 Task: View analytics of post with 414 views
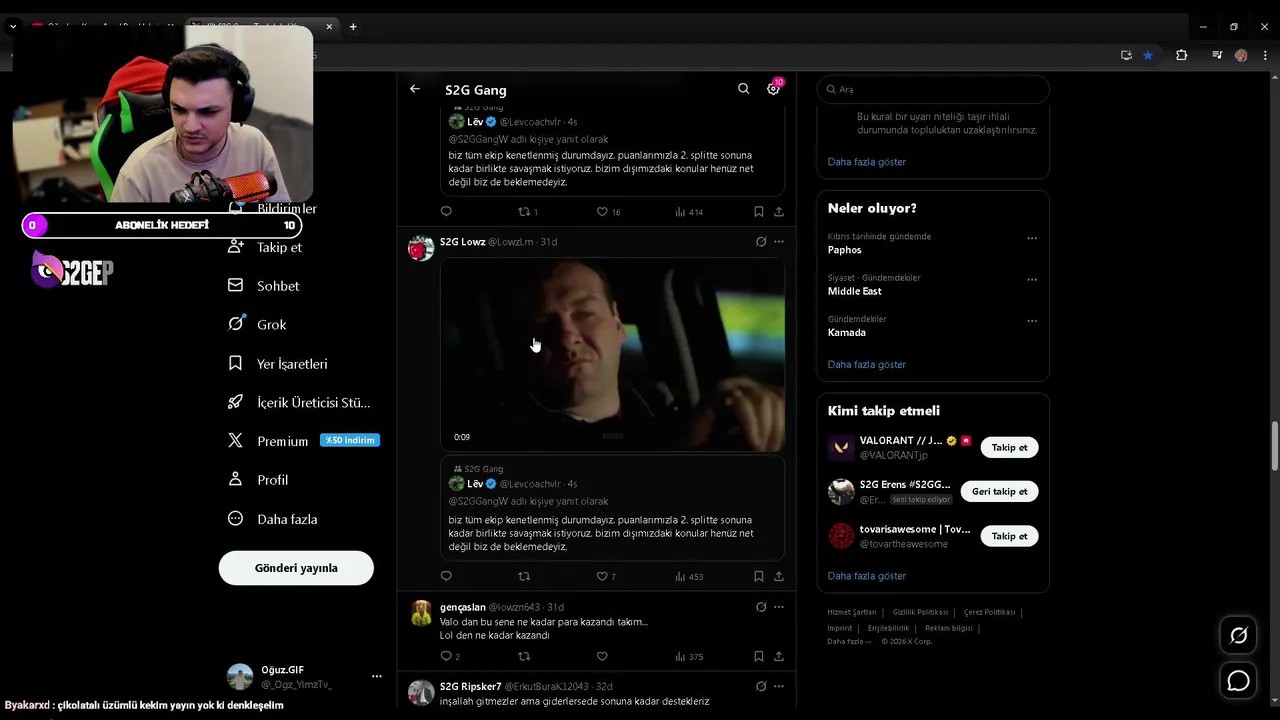pyautogui.click(x=689, y=211)
